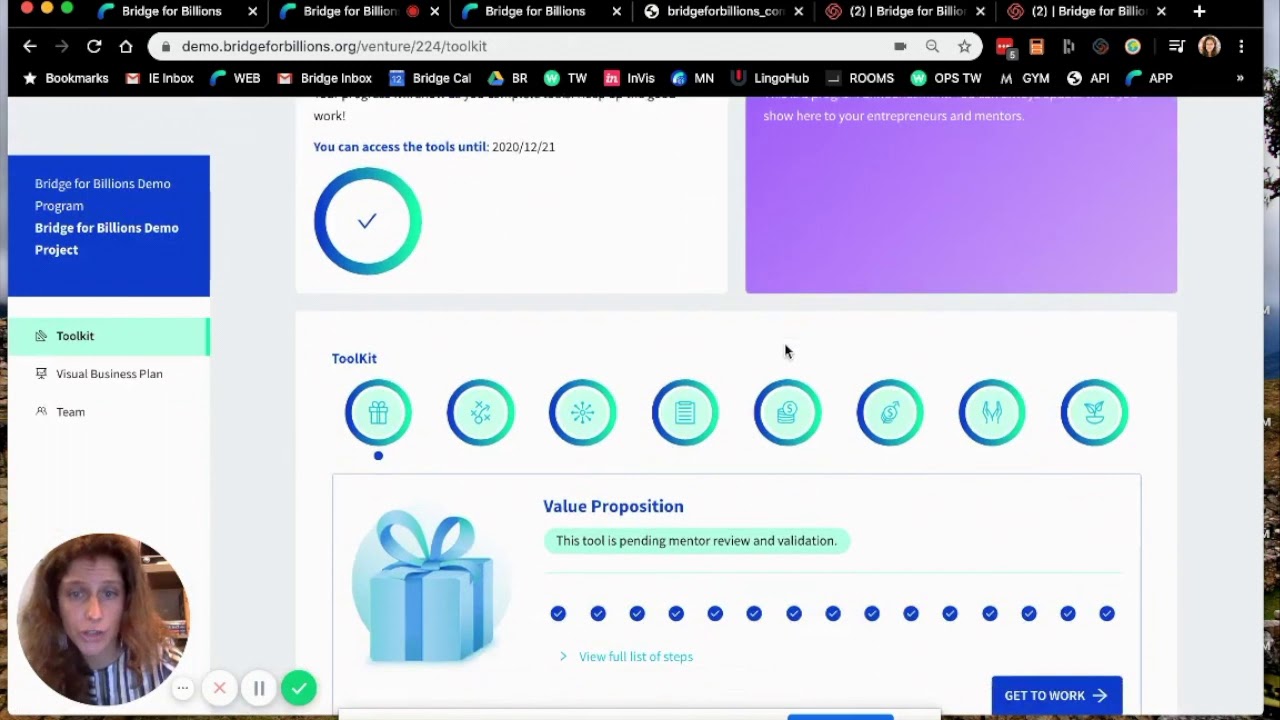Open the API bookmark
Screen dimensions: 1280x720
click(1088, 78)
